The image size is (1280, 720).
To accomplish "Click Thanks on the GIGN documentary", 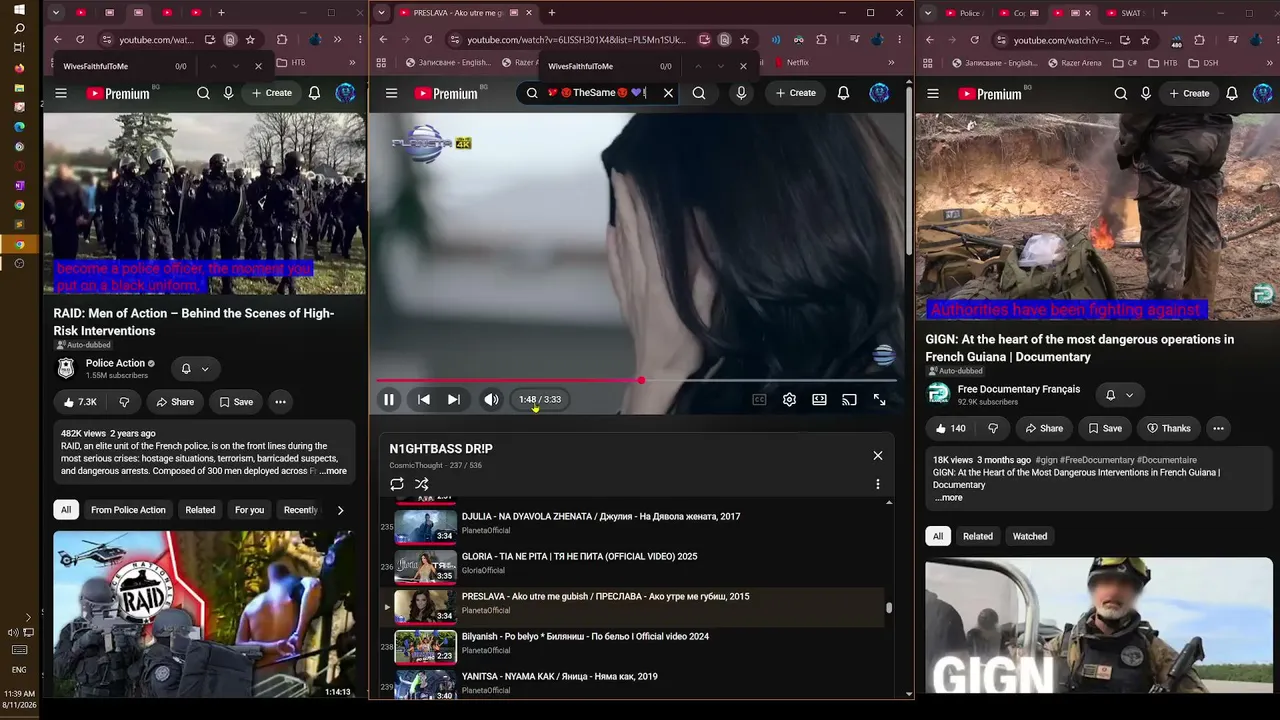I will coord(1168,428).
